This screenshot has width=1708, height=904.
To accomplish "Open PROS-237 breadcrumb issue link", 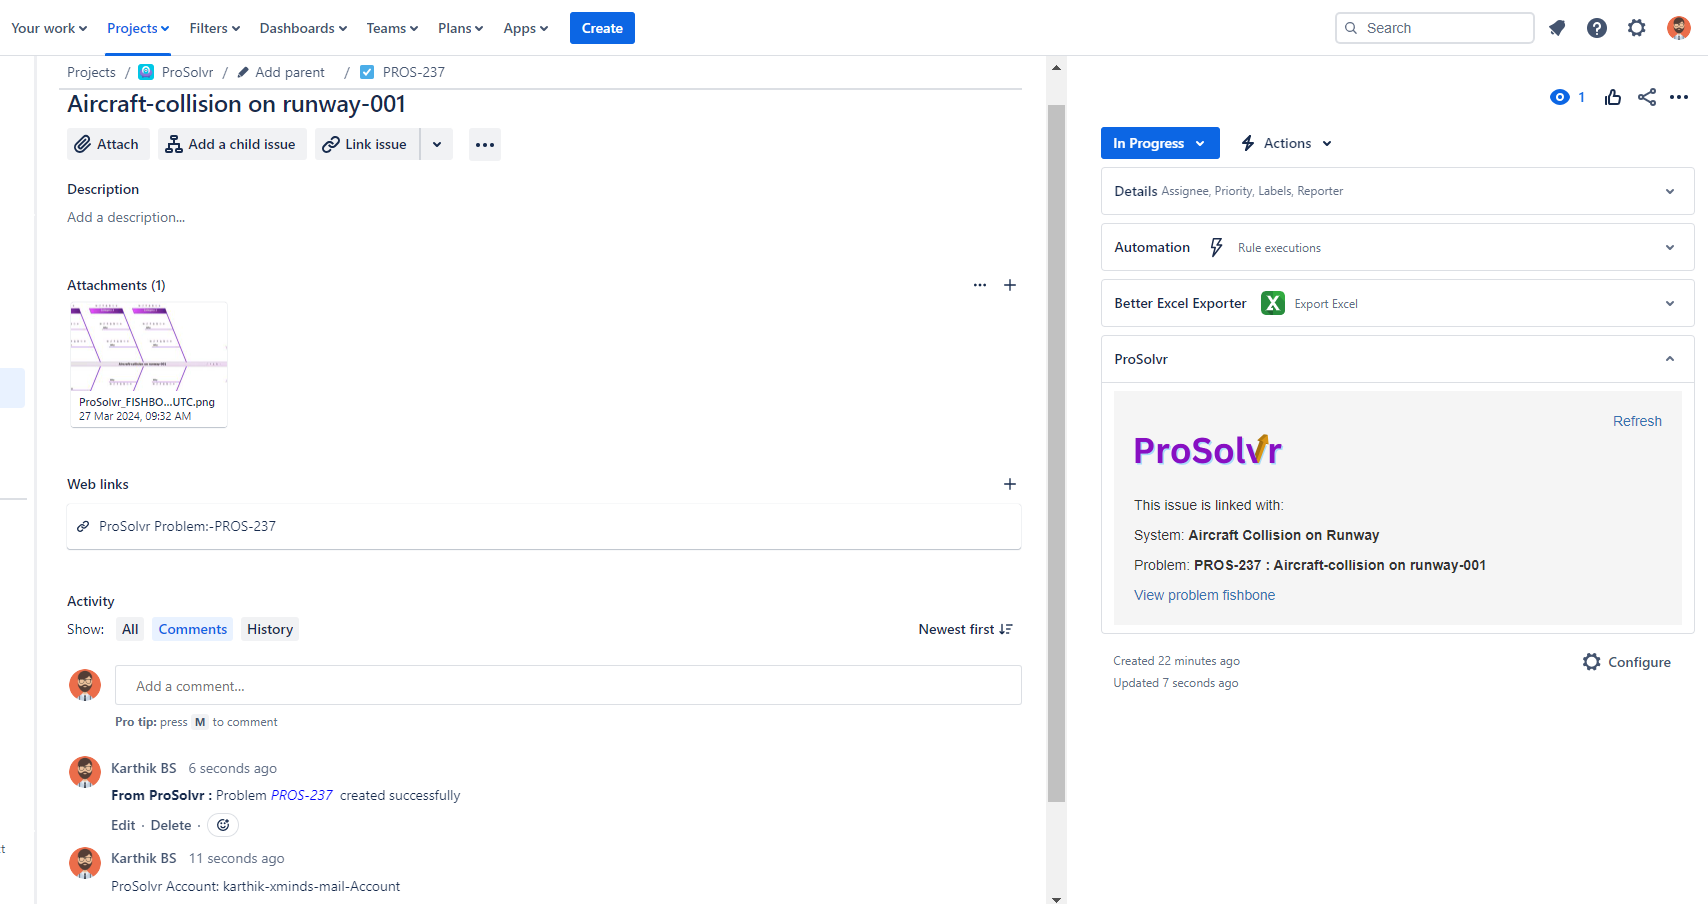I will coord(413,72).
